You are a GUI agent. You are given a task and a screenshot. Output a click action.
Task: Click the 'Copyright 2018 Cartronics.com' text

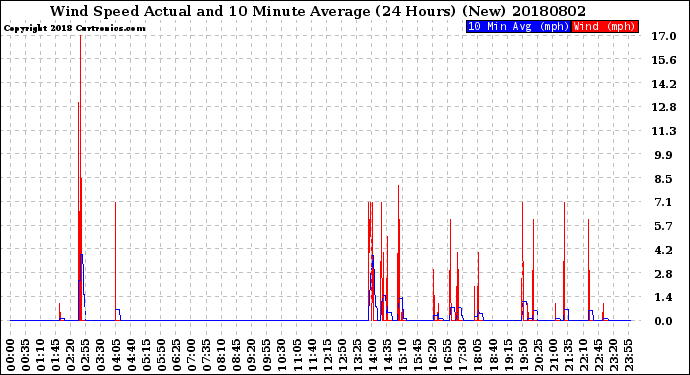point(74,28)
